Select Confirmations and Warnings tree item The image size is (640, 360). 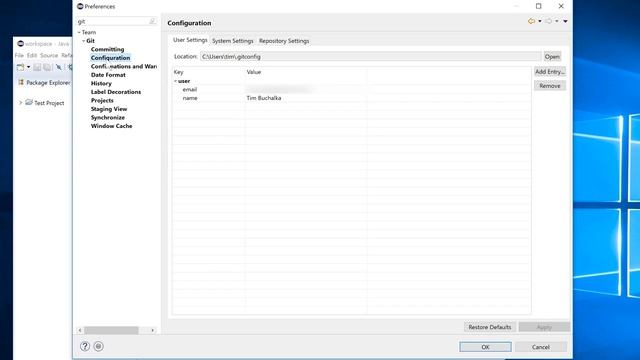(124, 67)
